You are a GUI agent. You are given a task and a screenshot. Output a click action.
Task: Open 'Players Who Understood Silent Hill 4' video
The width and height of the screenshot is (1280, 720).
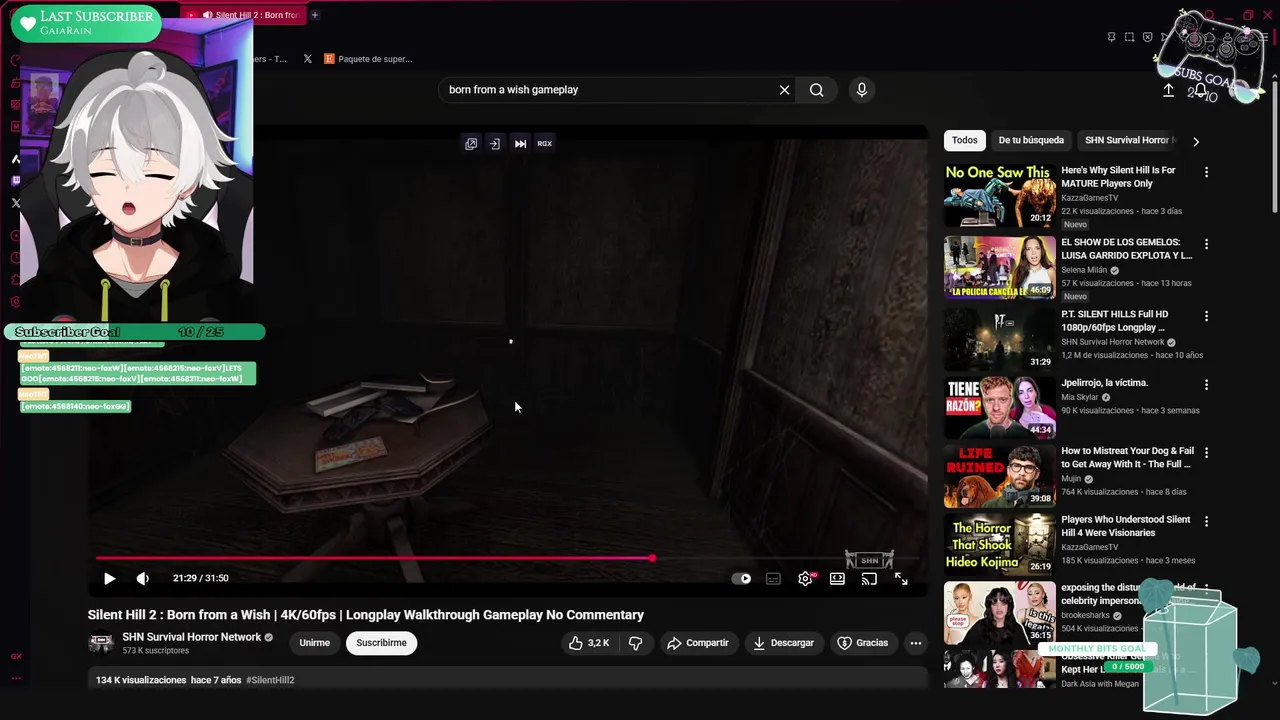(1126, 526)
